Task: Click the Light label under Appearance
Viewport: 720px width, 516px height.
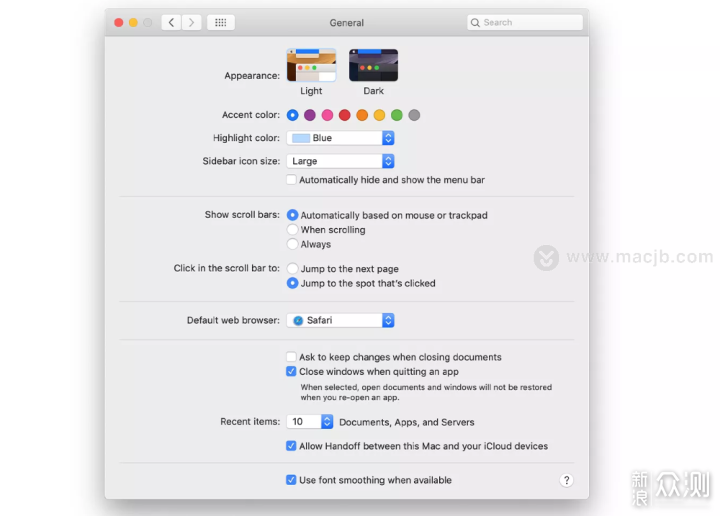Action: (311, 91)
